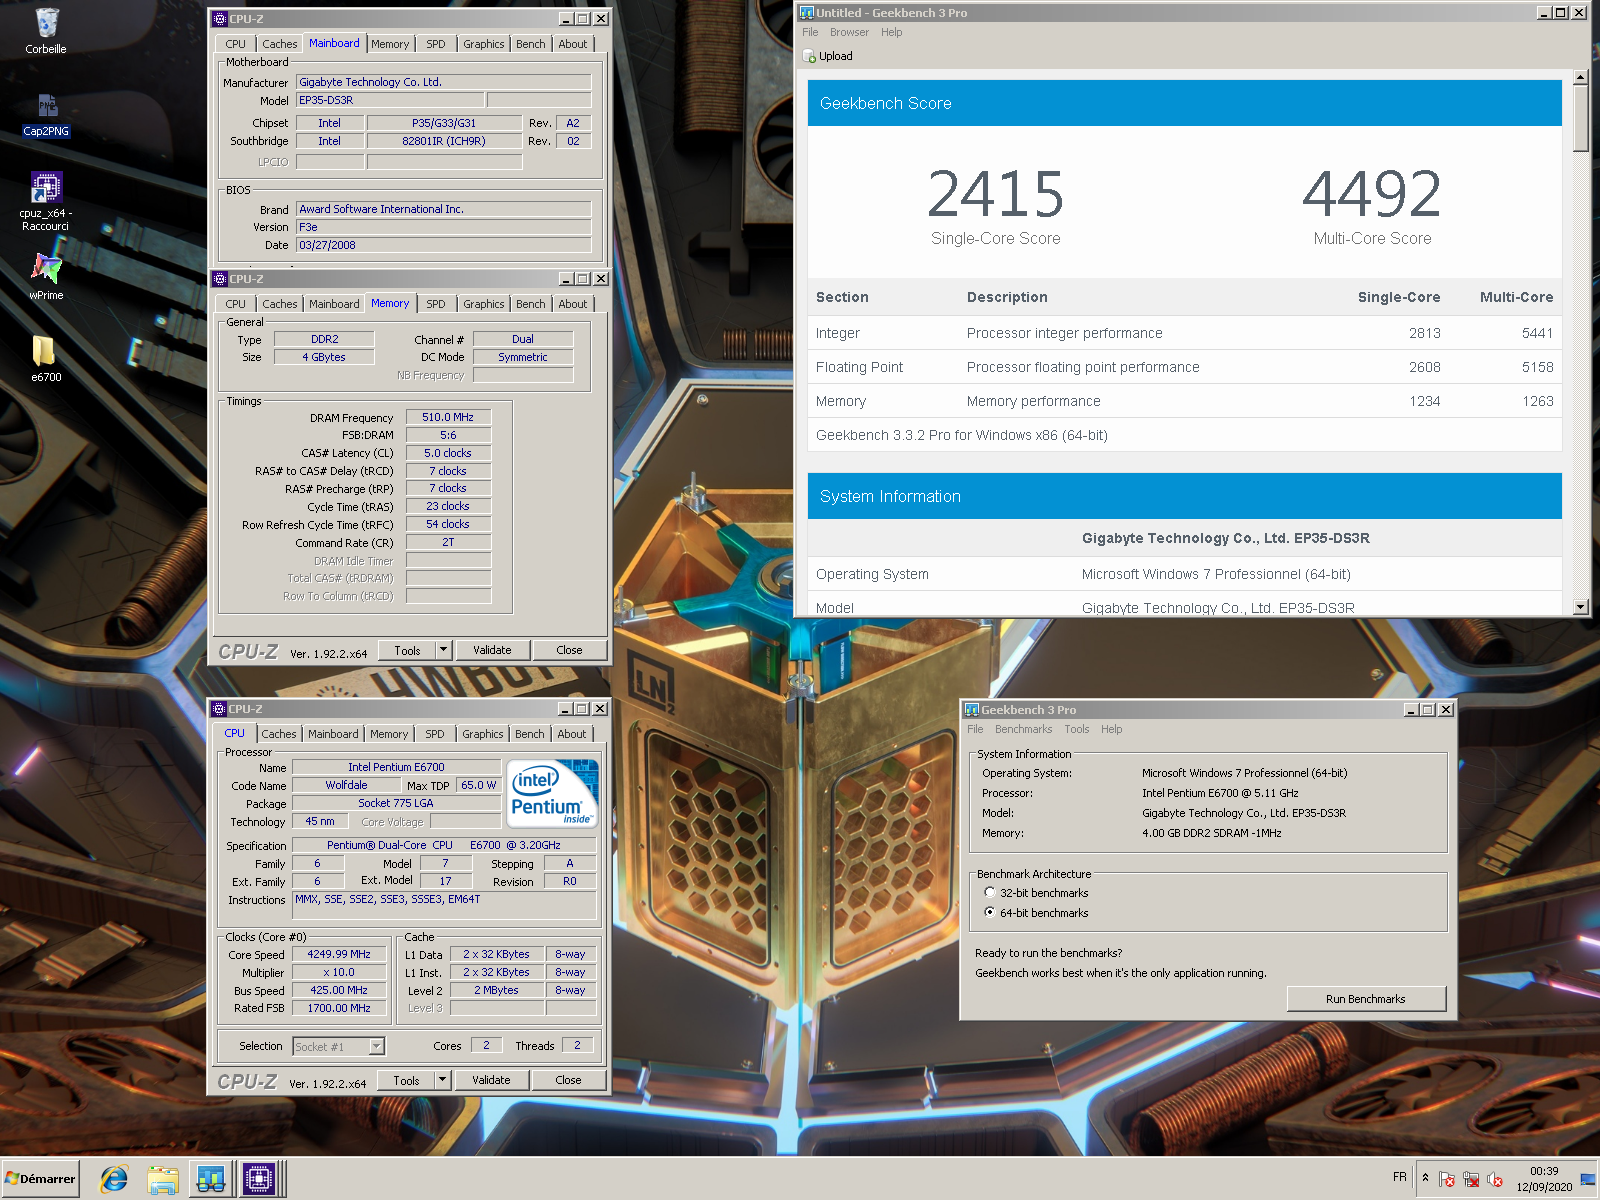Click scrollbar up arrow in Geekbench results
Screen dimensions: 1600x1200
[x=1580, y=77]
